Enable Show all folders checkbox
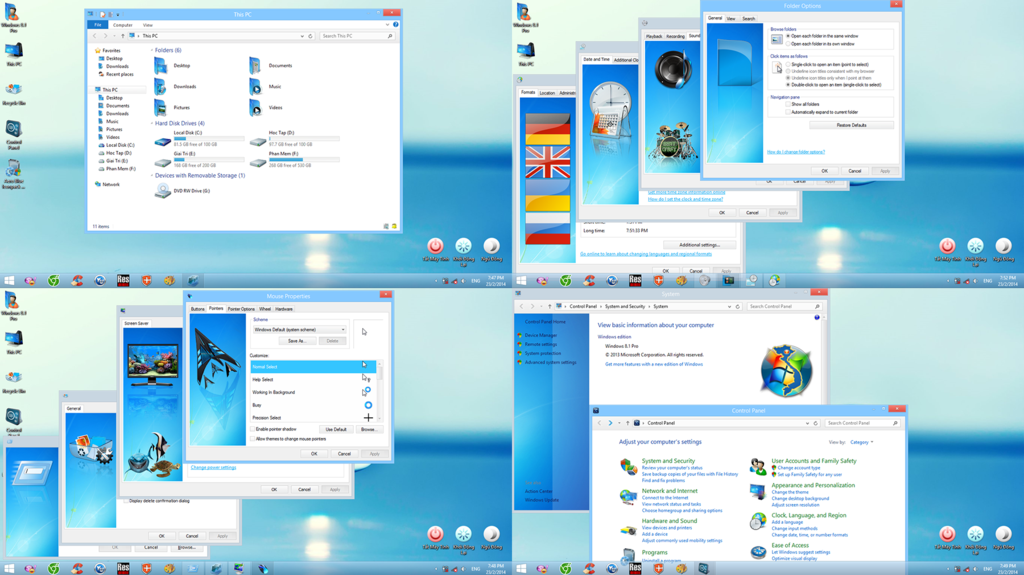The image size is (1024, 575). (x=788, y=104)
